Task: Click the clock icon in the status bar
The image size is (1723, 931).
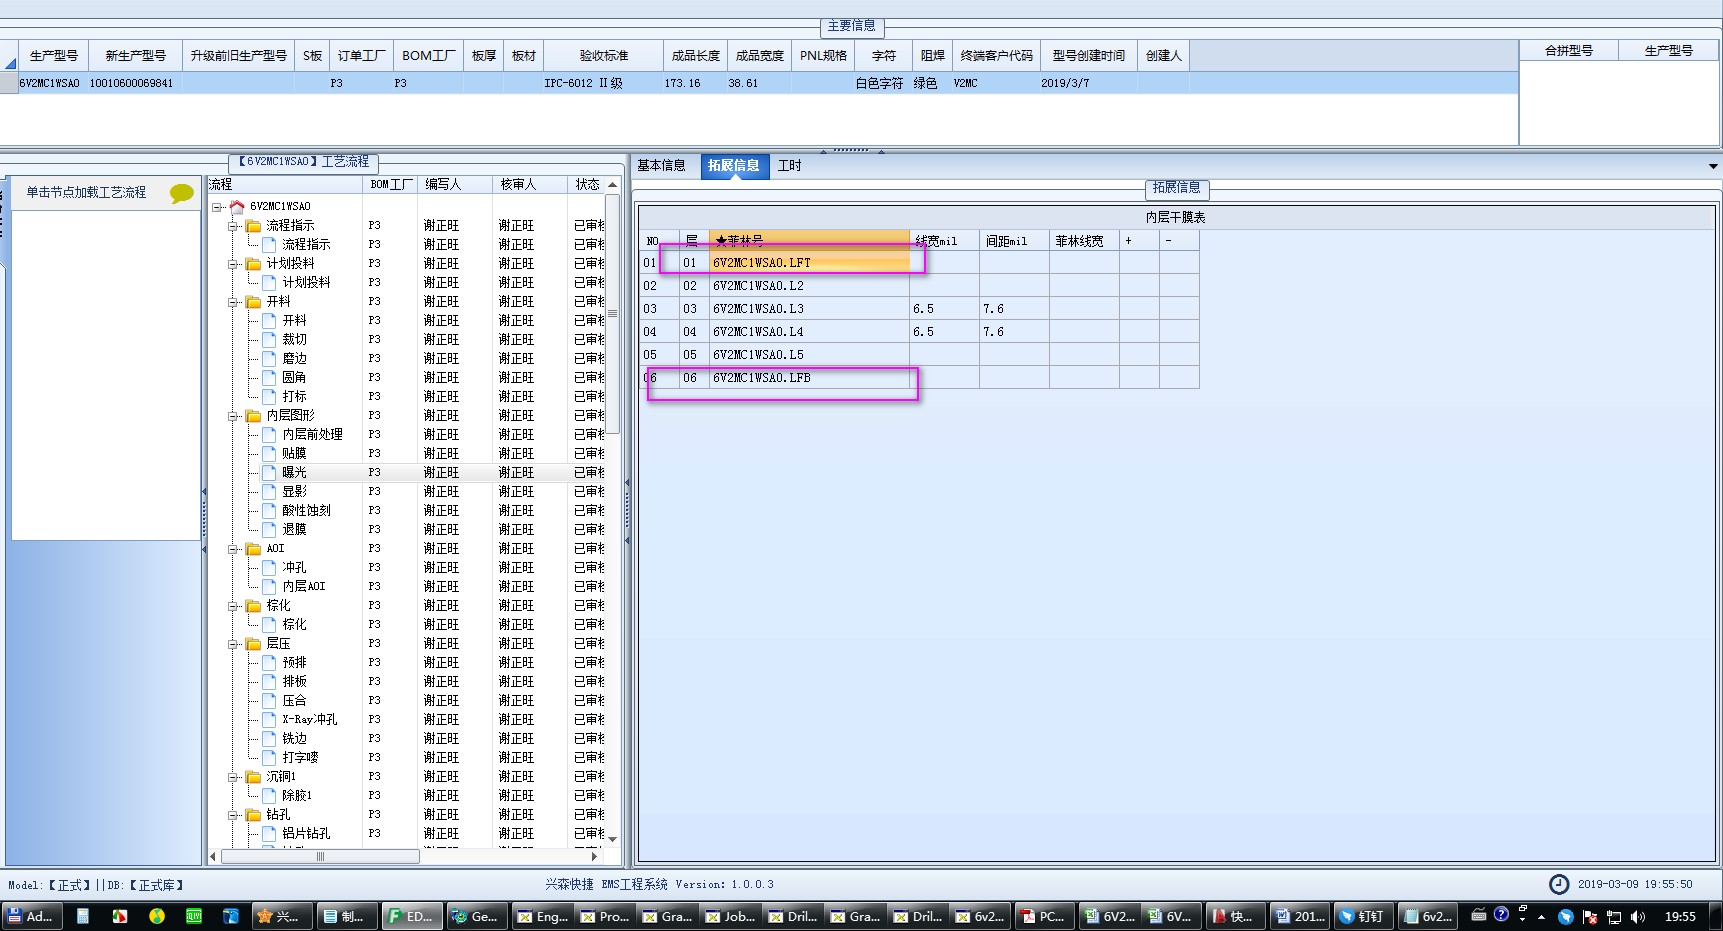Action: 1559,884
